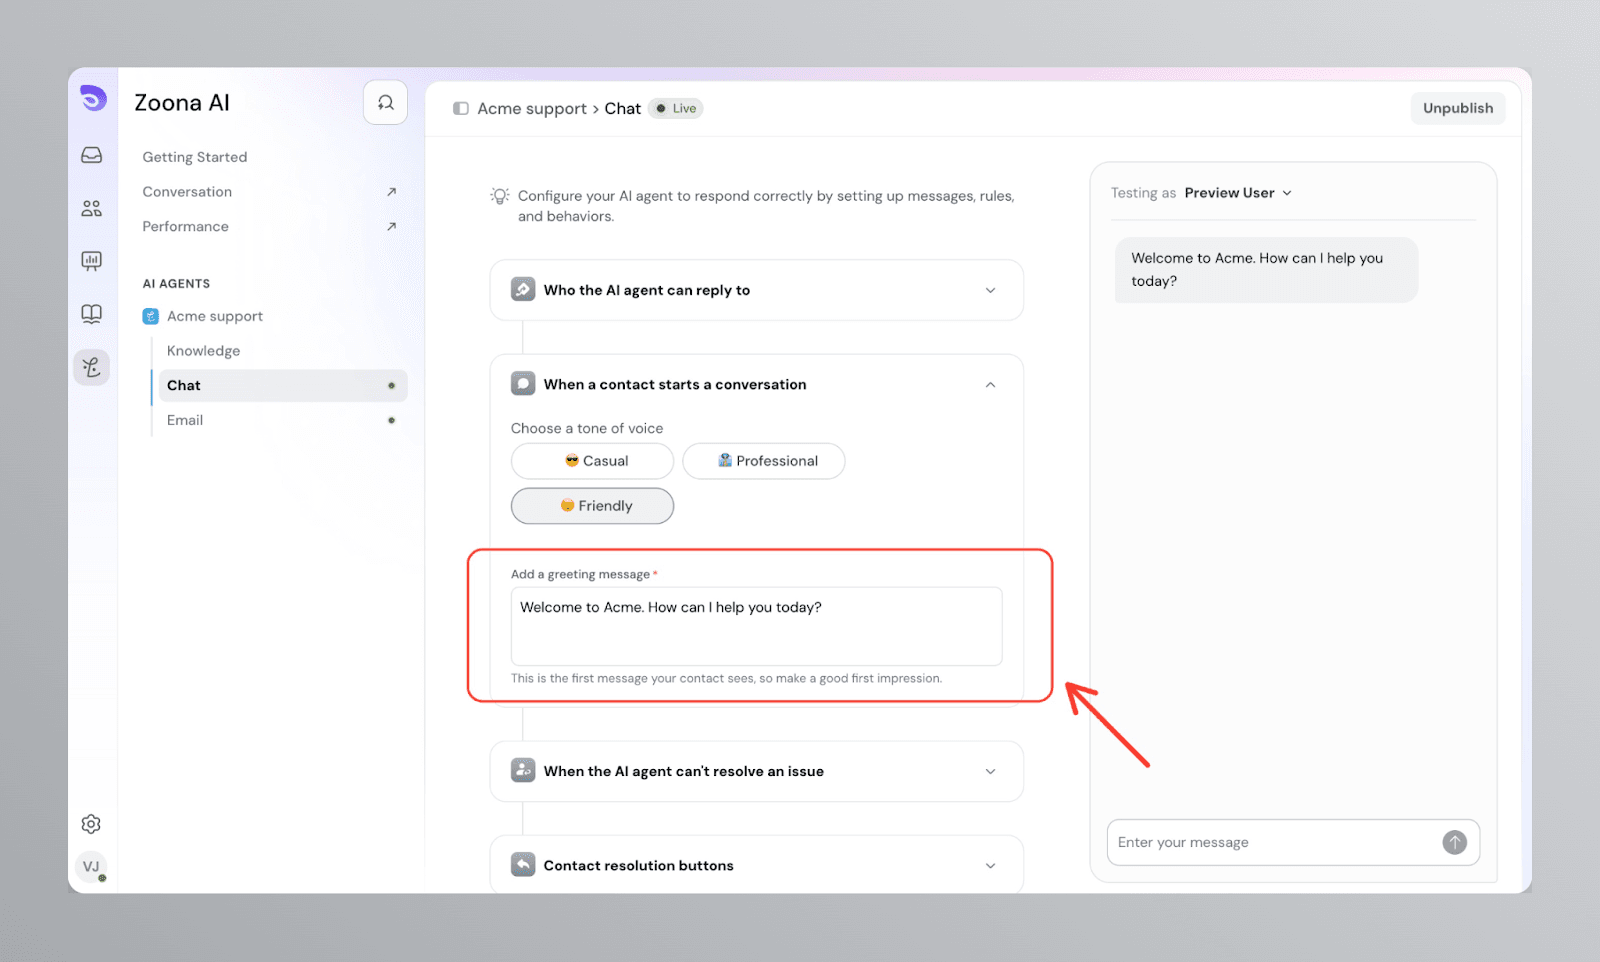Open the Preview User dropdown

1238,193
